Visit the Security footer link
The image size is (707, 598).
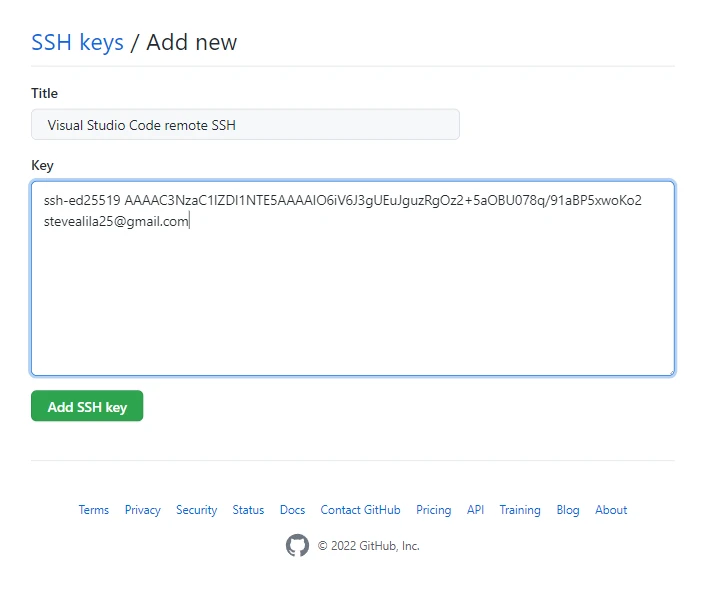(x=196, y=510)
